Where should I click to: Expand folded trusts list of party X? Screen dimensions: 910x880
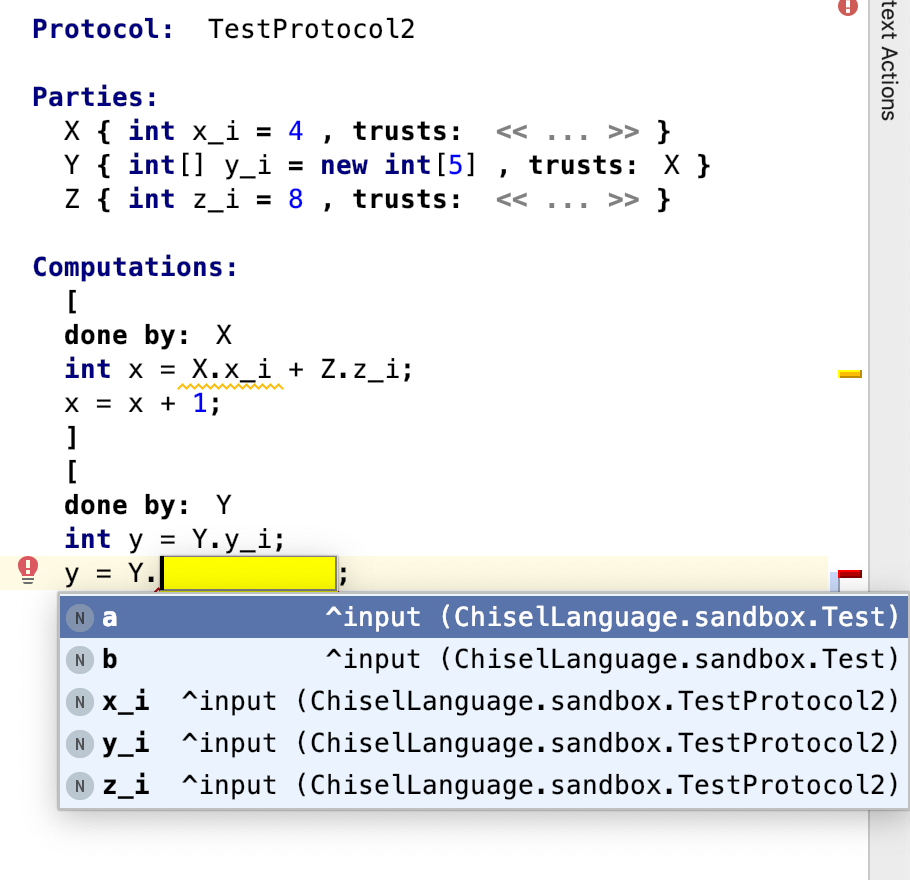[x=566, y=131]
